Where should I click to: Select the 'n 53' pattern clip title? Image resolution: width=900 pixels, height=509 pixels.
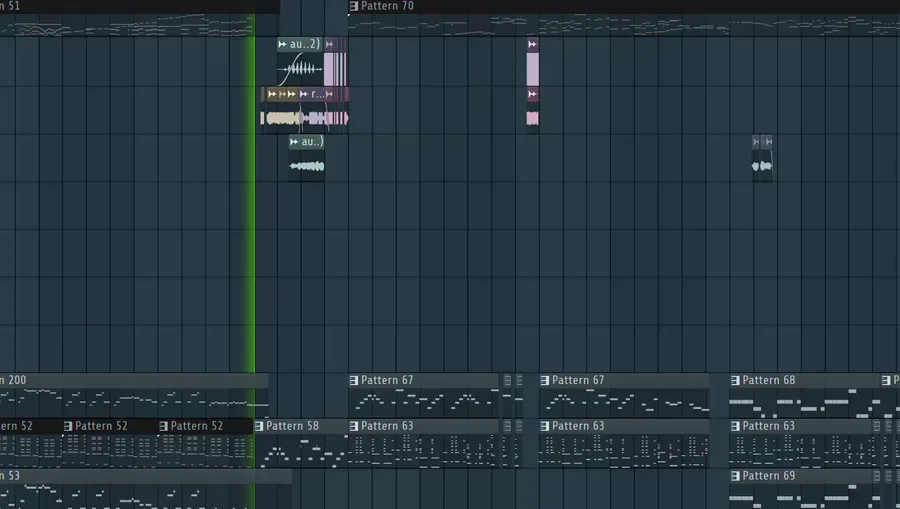coord(10,476)
